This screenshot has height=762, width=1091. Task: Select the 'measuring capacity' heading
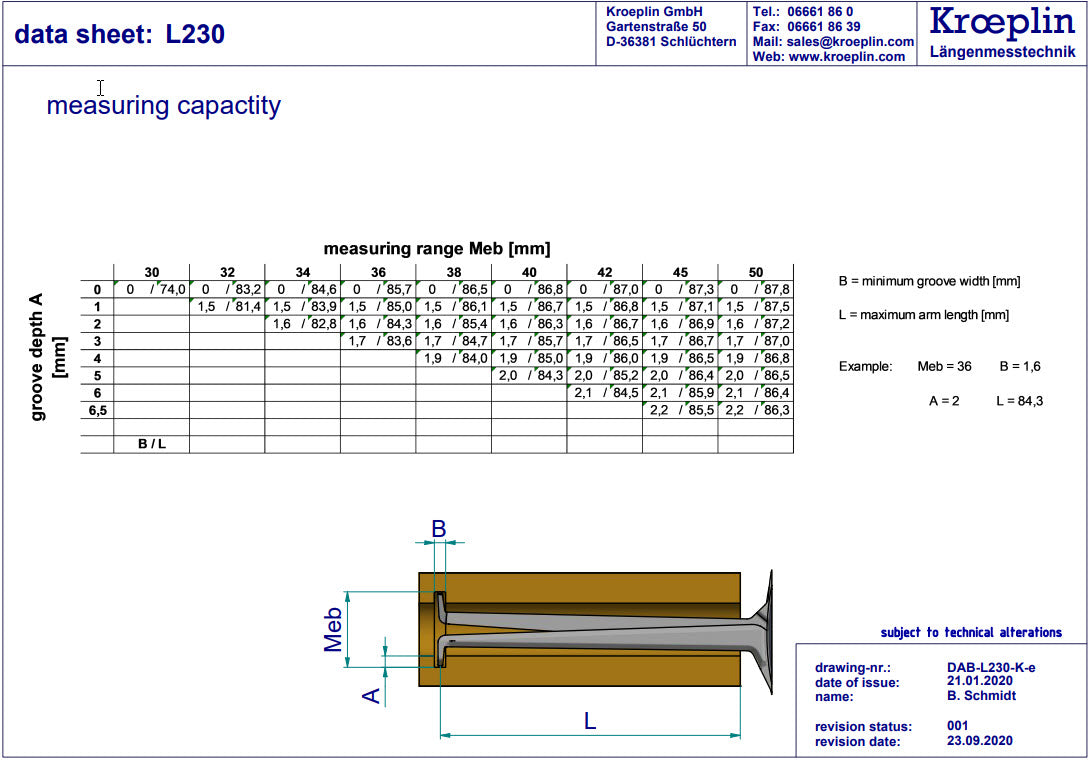click(x=163, y=105)
